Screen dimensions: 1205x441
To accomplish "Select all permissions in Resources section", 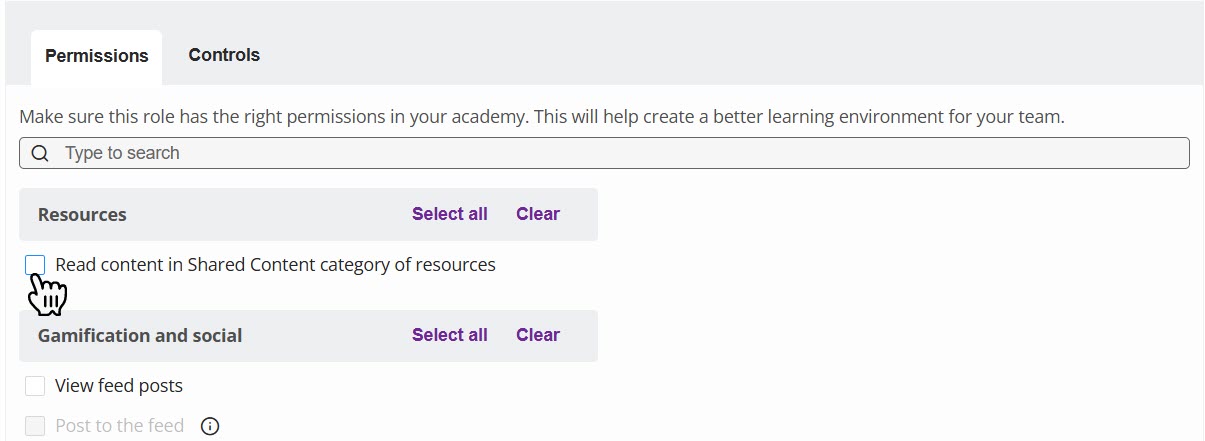I will pyautogui.click(x=449, y=214).
